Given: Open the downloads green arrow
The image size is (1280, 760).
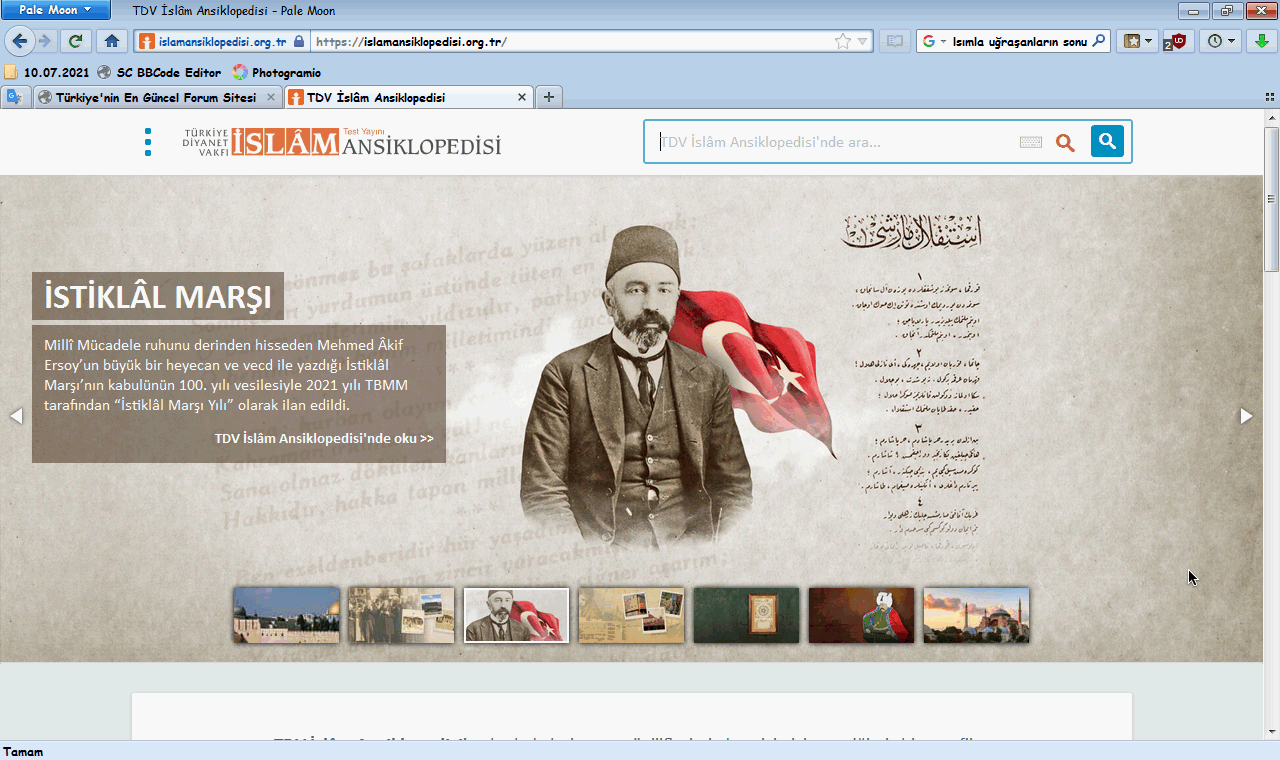Looking at the screenshot, I should [x=1263, y=41].
